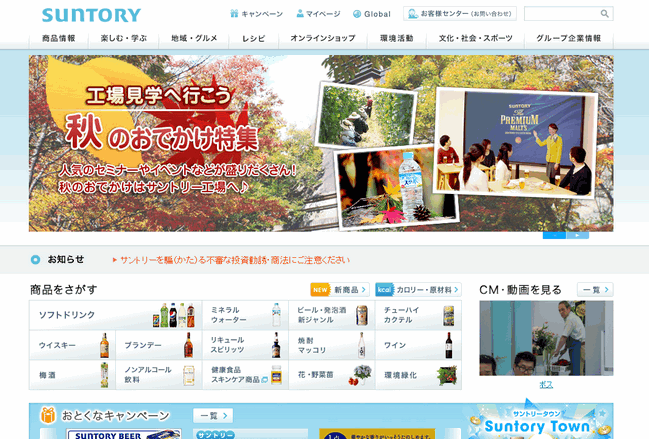The image size is (649, 439).
Task: Open おとくなキャンペーン 一覧 button
Action: click(x=213, y=415)
